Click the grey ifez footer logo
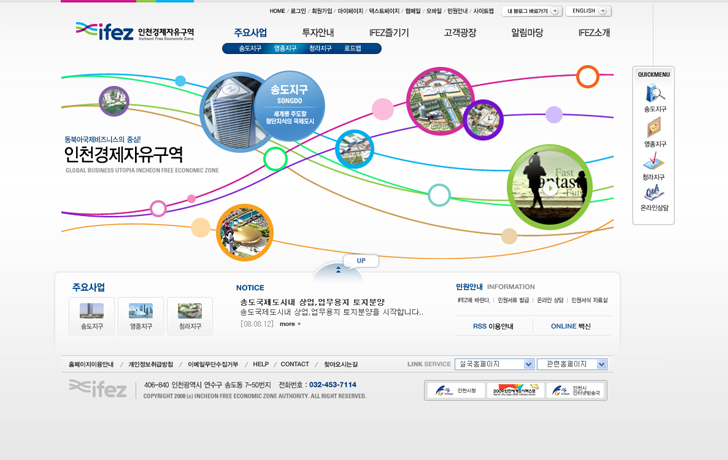728x460 pixels. click(x=98, y=389)
